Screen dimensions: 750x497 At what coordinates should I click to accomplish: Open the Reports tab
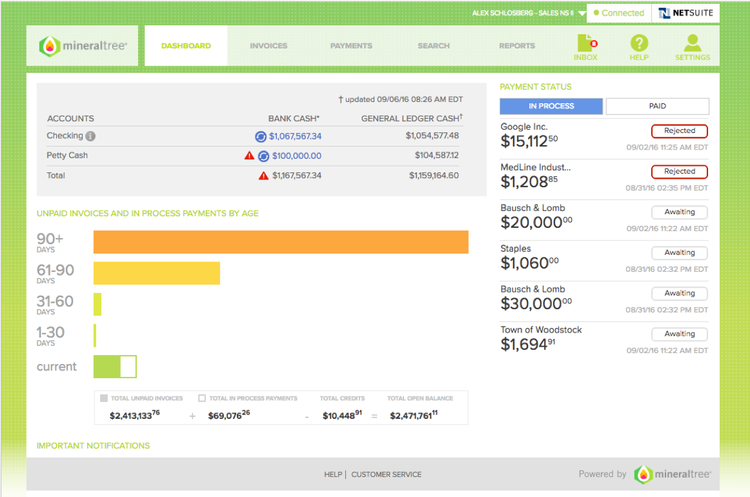517,46
